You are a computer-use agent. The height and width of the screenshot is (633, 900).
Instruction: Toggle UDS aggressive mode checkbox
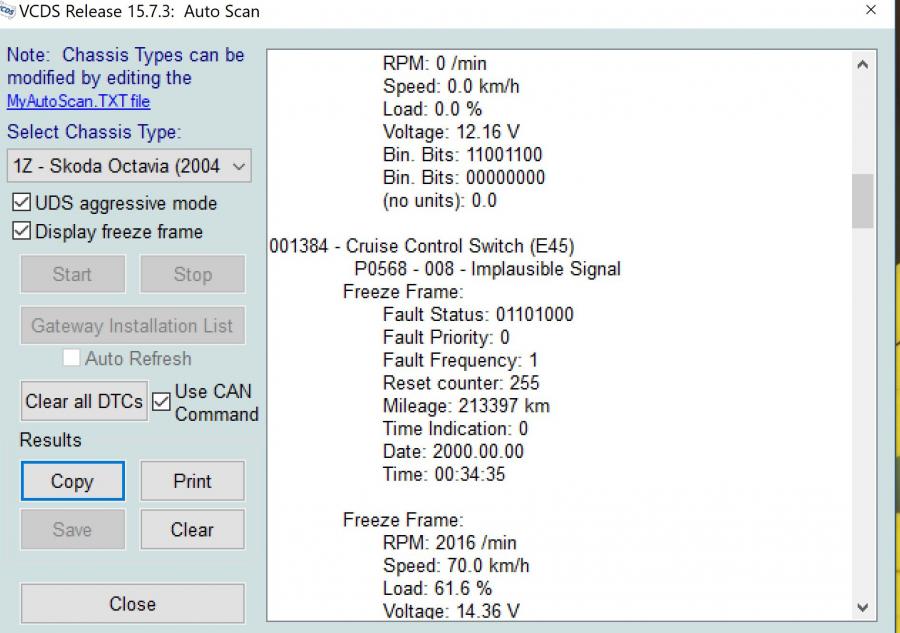click(x=20, y=203)
